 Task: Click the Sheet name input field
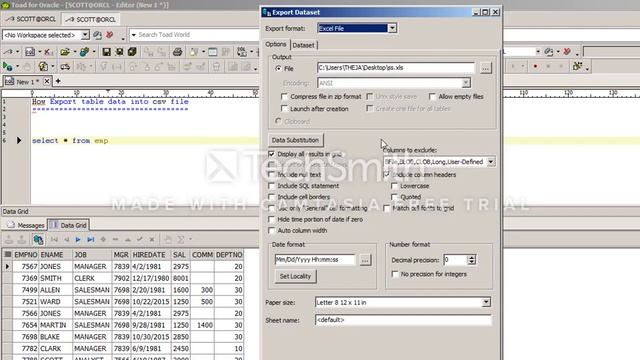coord(403,320)
